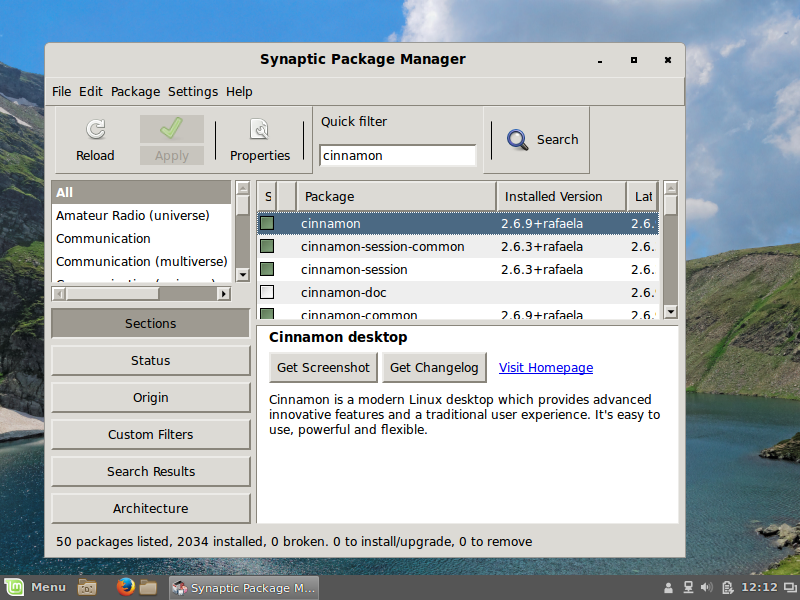The width and height of the screenshot is (800, 600).
Task: Open the network tray icon
Action: (x=688, y=588)
